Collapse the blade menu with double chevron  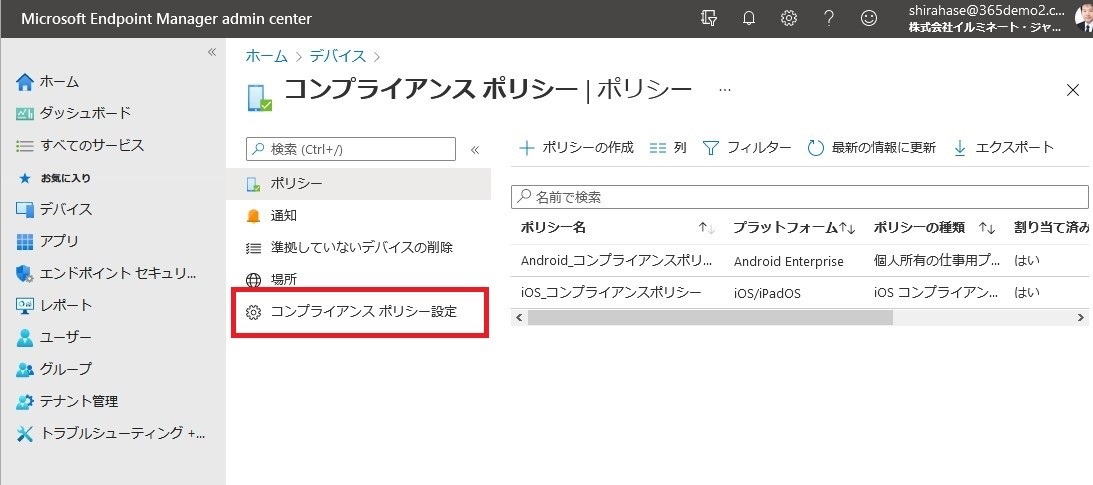point(475,149)
